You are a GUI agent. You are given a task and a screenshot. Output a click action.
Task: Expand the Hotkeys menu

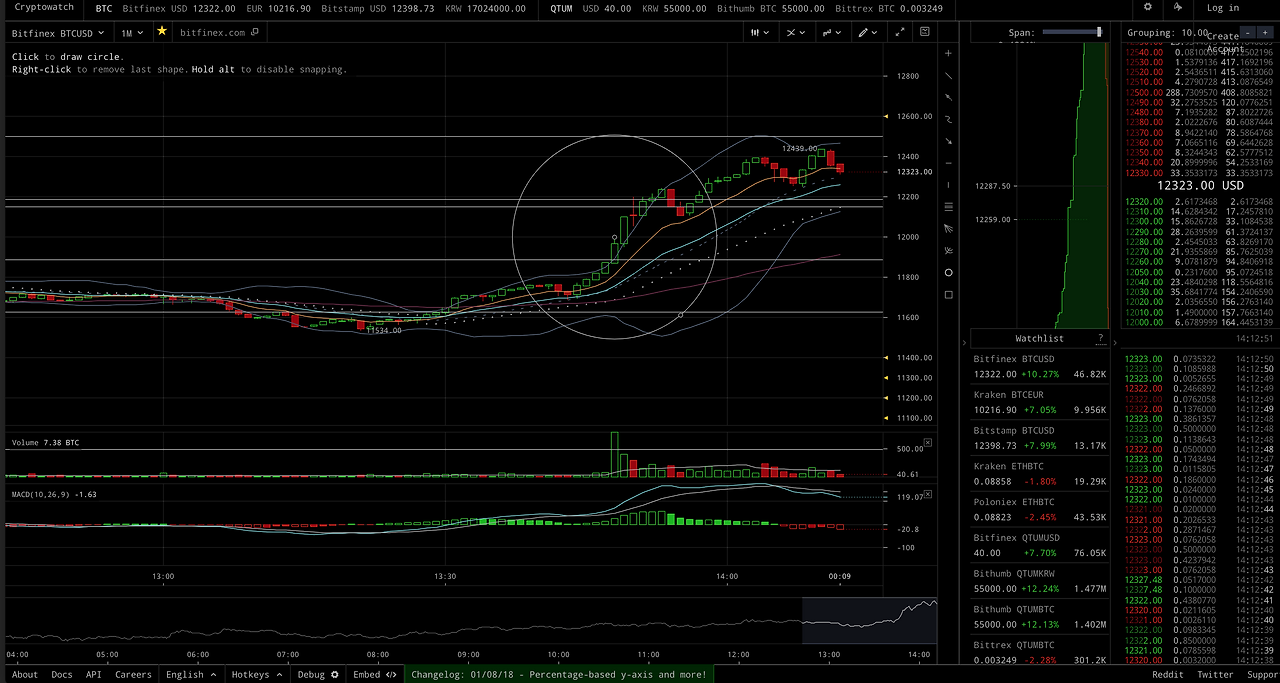pos(257,674)
